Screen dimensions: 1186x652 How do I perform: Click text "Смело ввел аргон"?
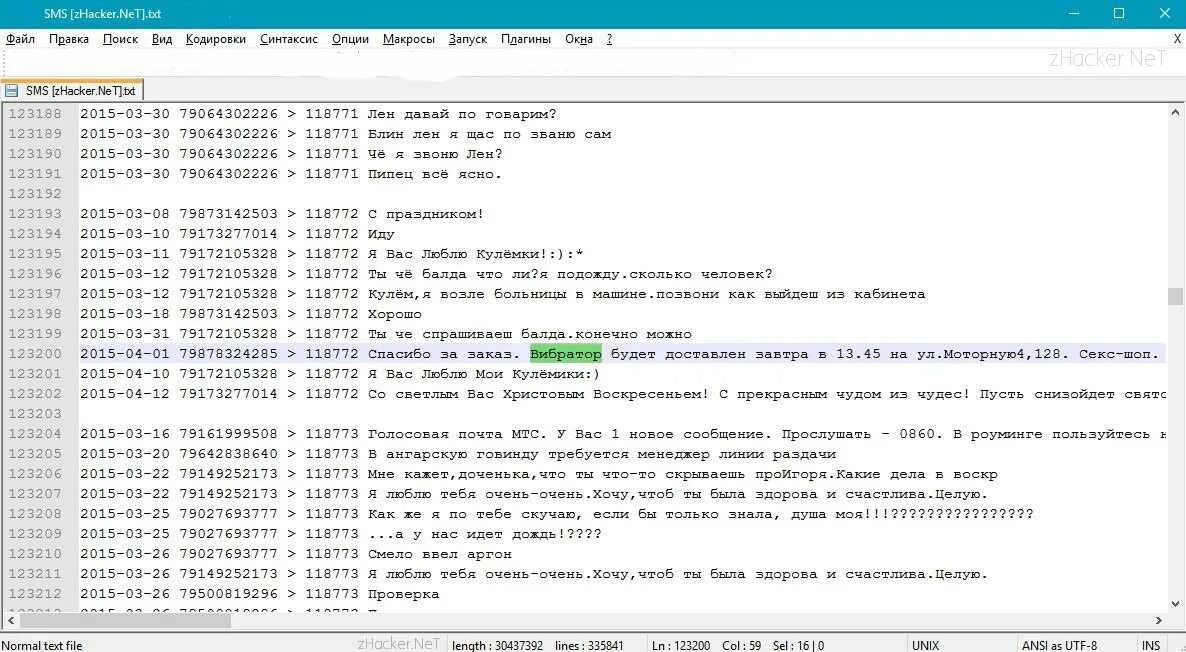(439, 554)
